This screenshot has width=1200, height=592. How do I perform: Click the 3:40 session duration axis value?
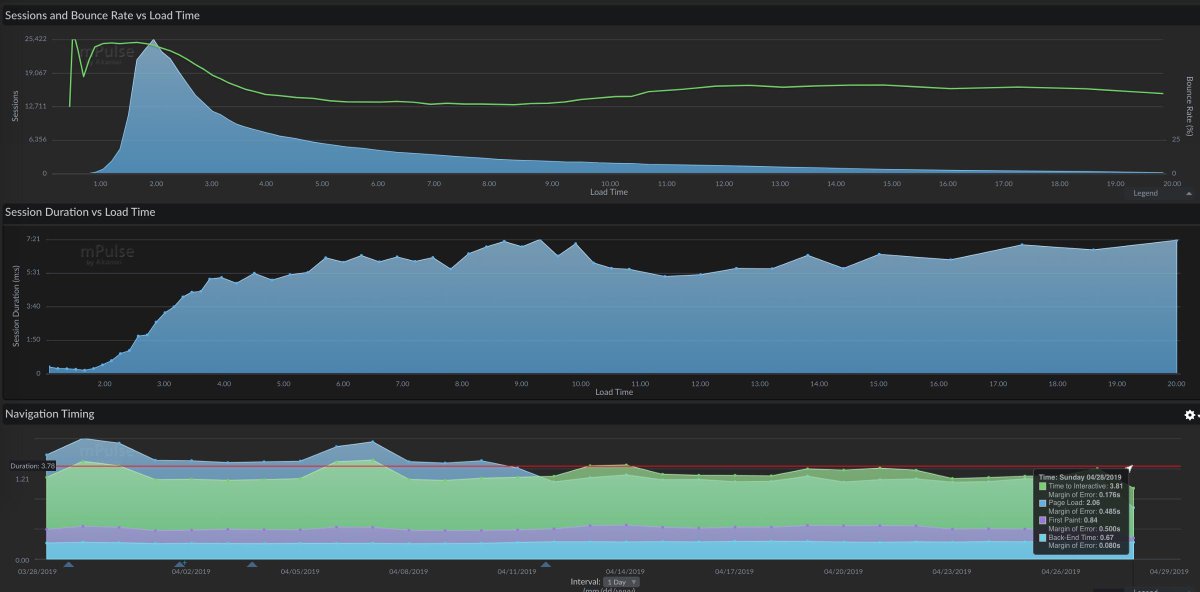point(33,305)
